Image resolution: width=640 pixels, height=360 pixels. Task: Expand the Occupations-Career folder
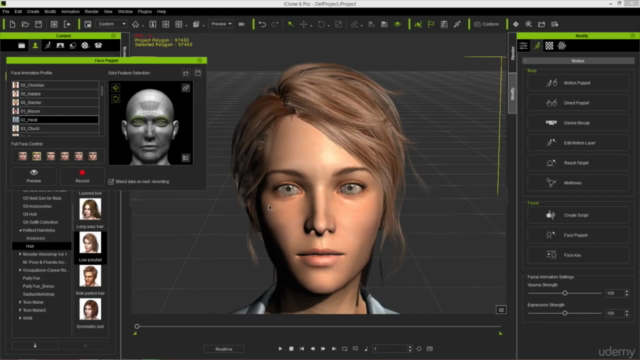tap(20, 270)
